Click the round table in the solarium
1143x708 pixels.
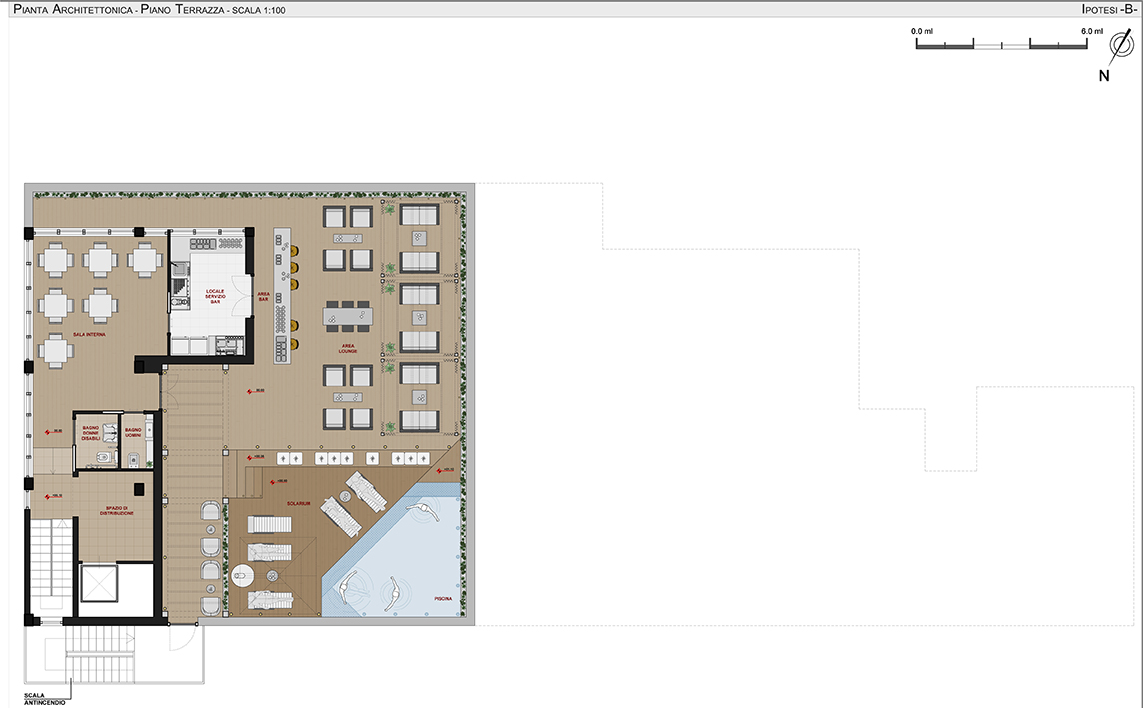point(243,575)
